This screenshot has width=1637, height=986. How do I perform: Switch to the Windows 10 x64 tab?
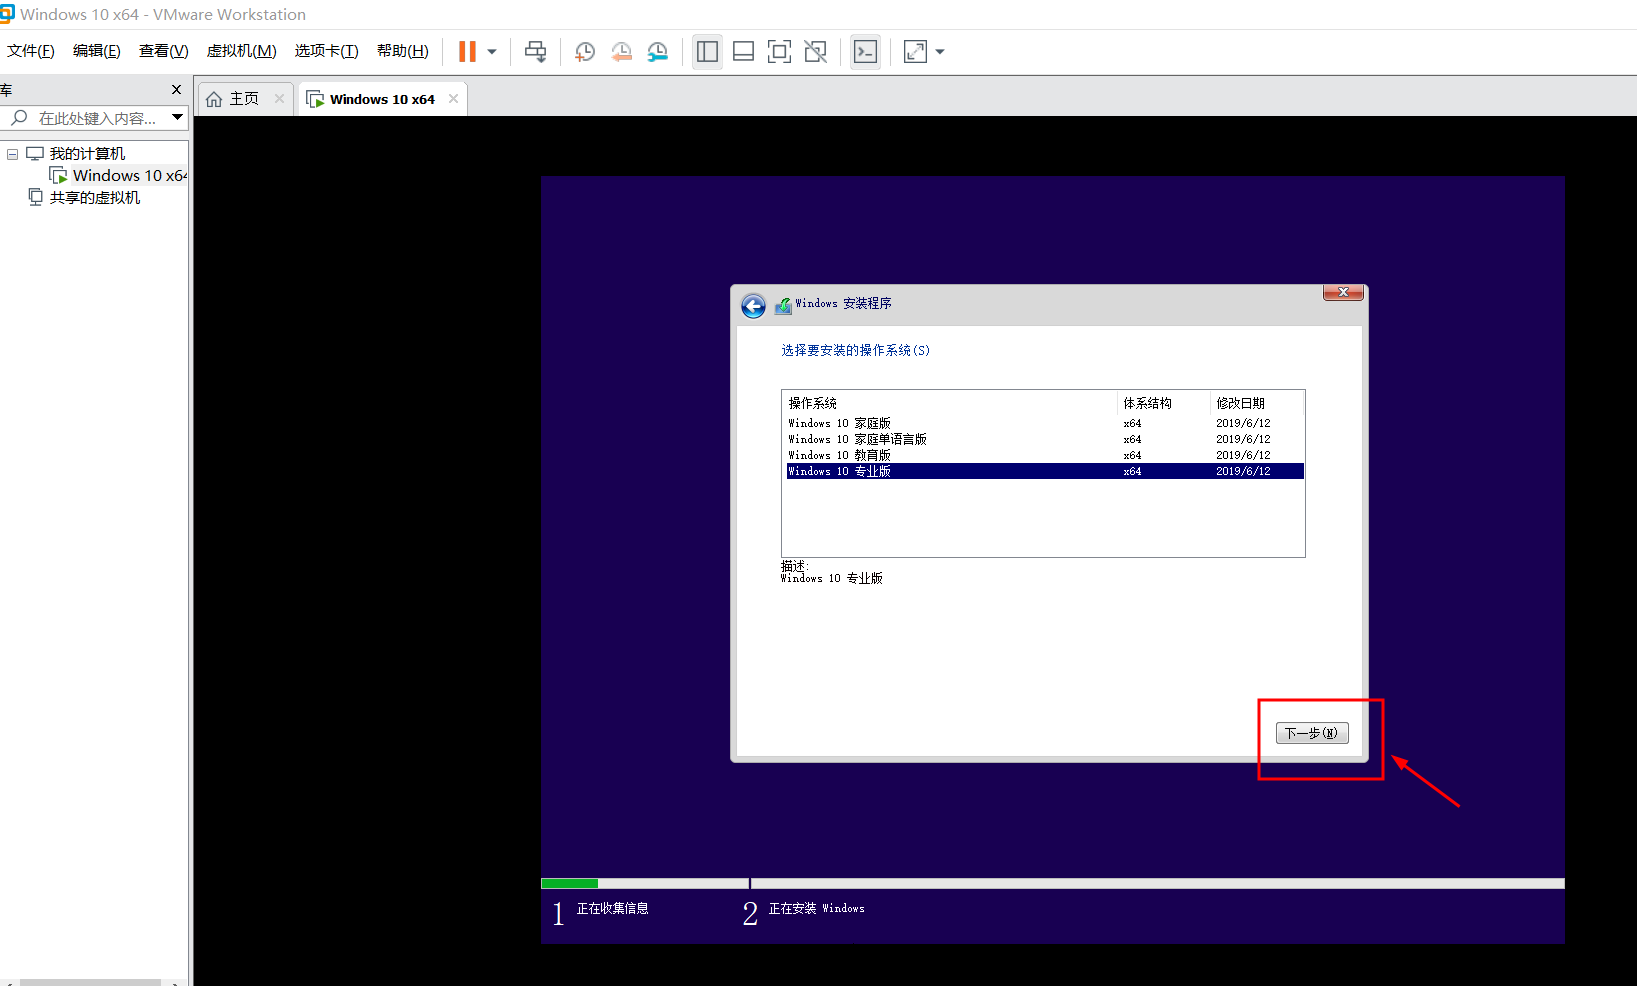coord(382,99)
